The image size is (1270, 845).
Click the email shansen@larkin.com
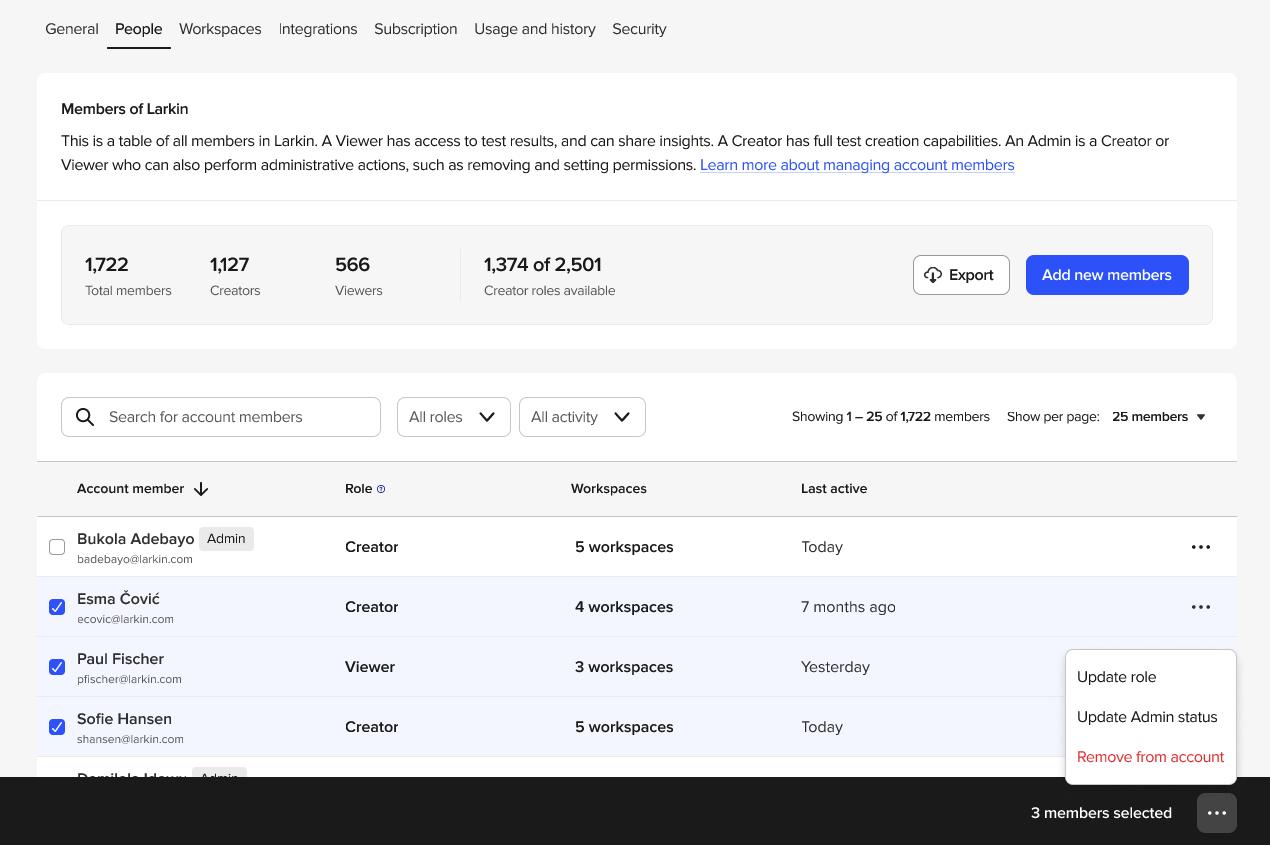(130, 740)
